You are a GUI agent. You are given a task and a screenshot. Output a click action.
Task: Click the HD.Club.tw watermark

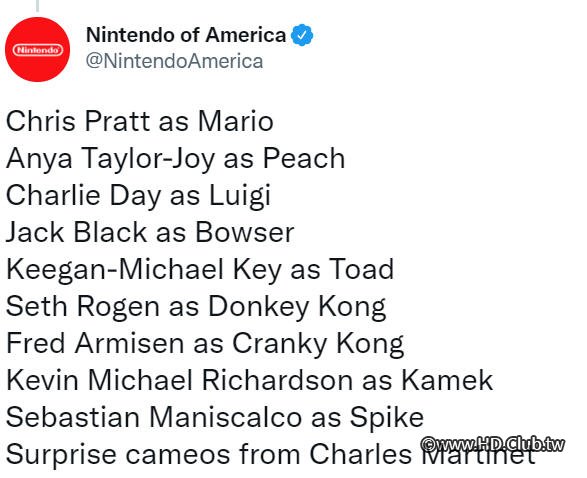click(x=493, y=444)
